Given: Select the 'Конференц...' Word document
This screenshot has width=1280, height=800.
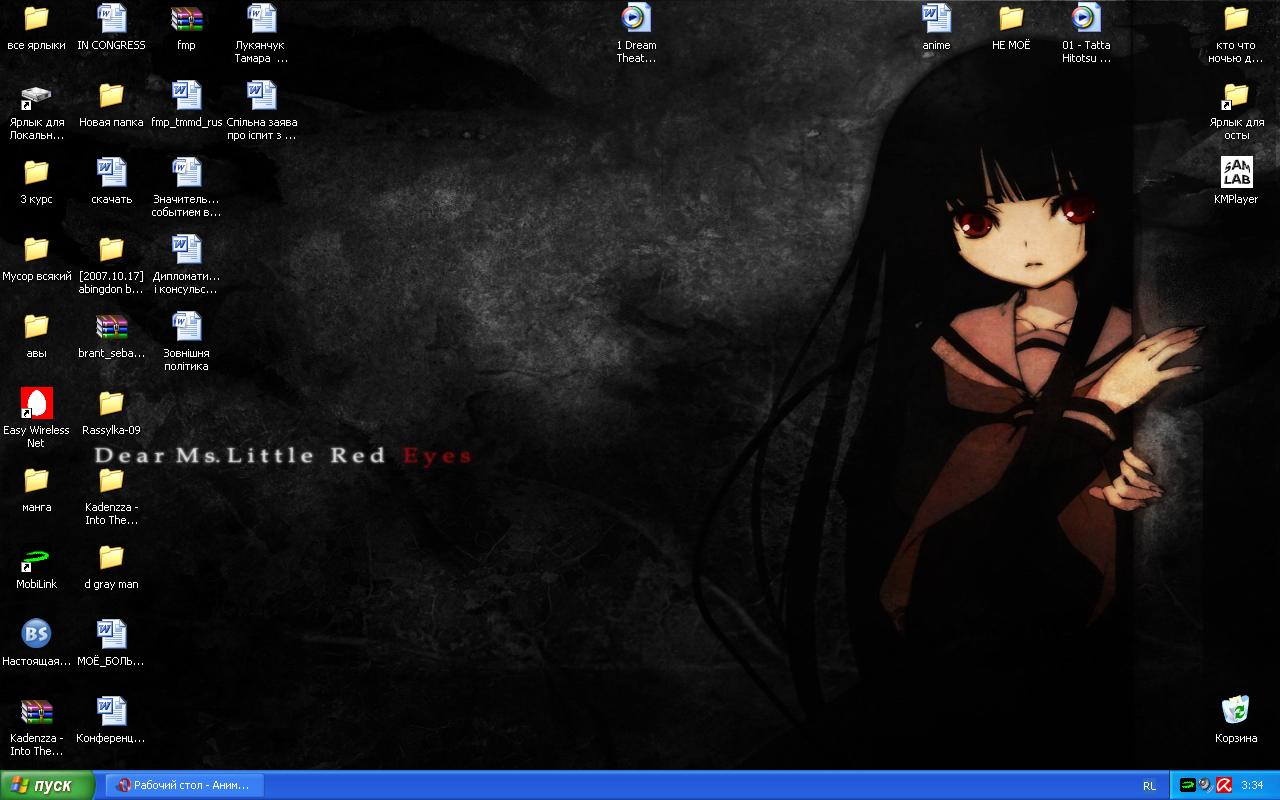Looking at the screenshot, I should tap(111, 711).
